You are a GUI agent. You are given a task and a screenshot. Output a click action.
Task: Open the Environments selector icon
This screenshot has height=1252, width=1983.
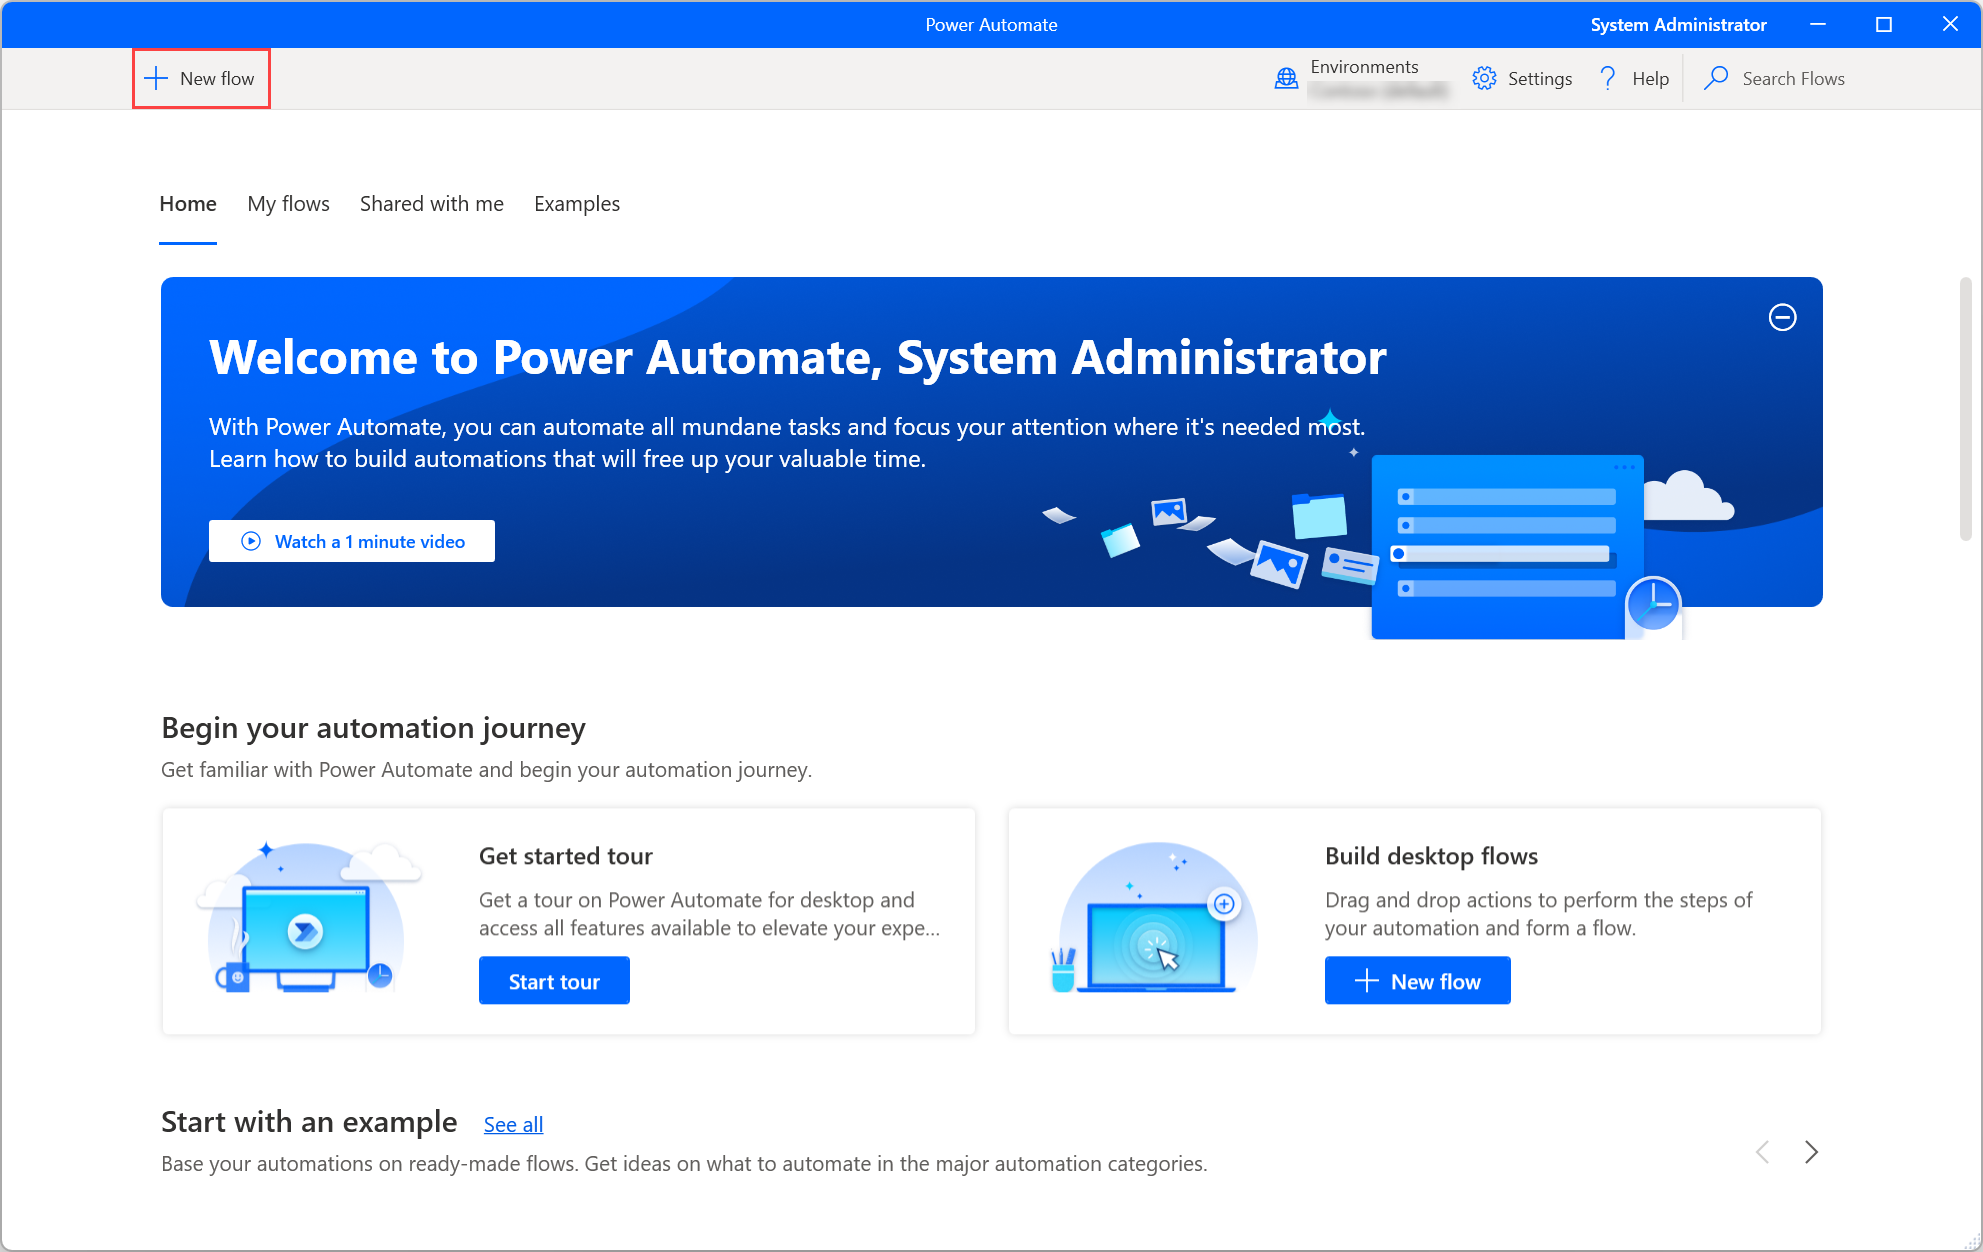pos(1286,78)
